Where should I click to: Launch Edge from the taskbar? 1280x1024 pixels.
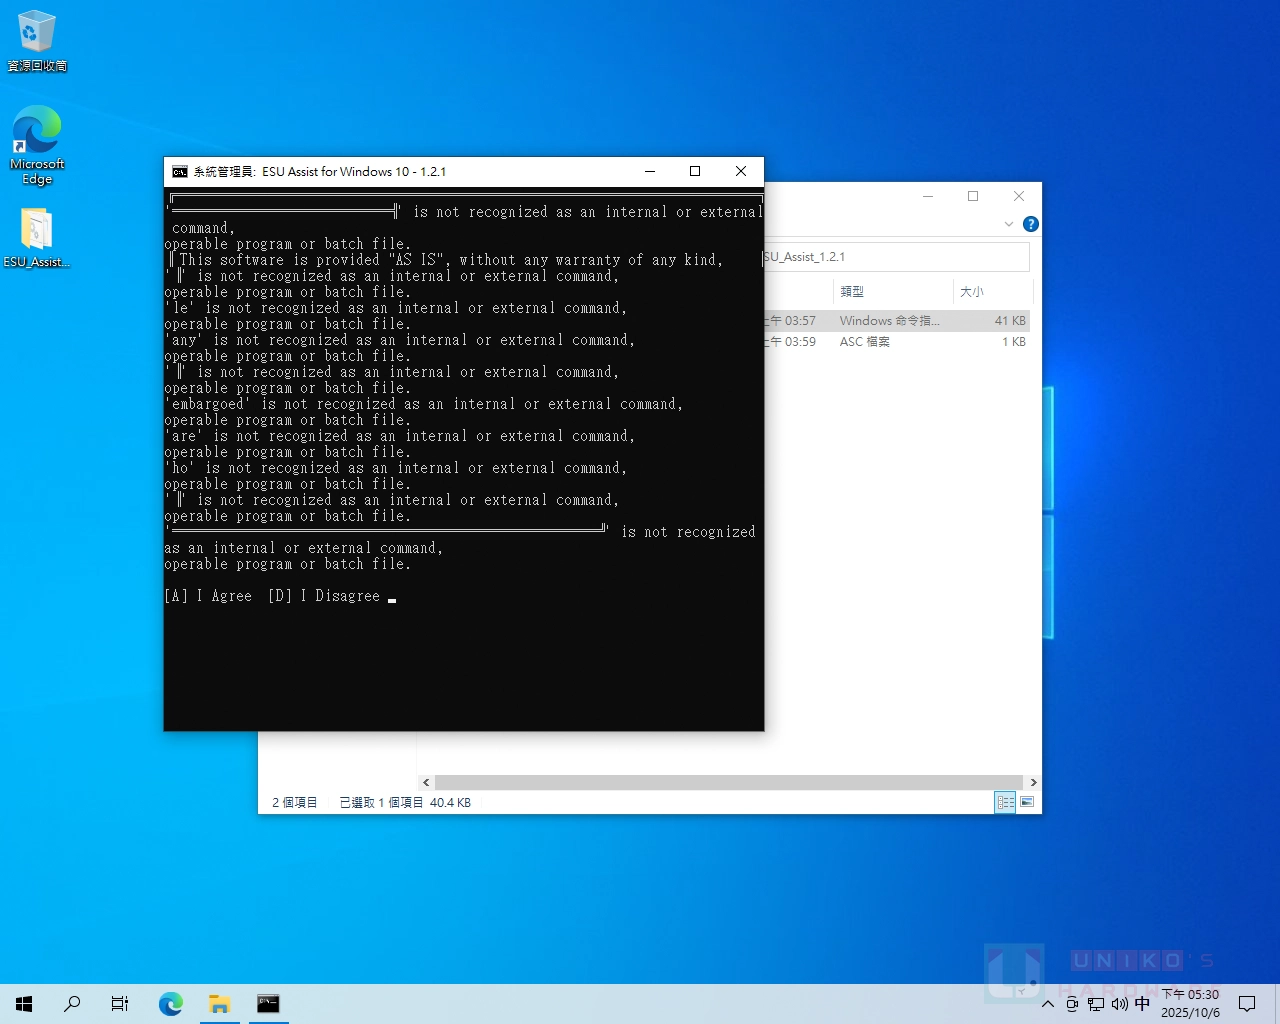(171, 1004)
